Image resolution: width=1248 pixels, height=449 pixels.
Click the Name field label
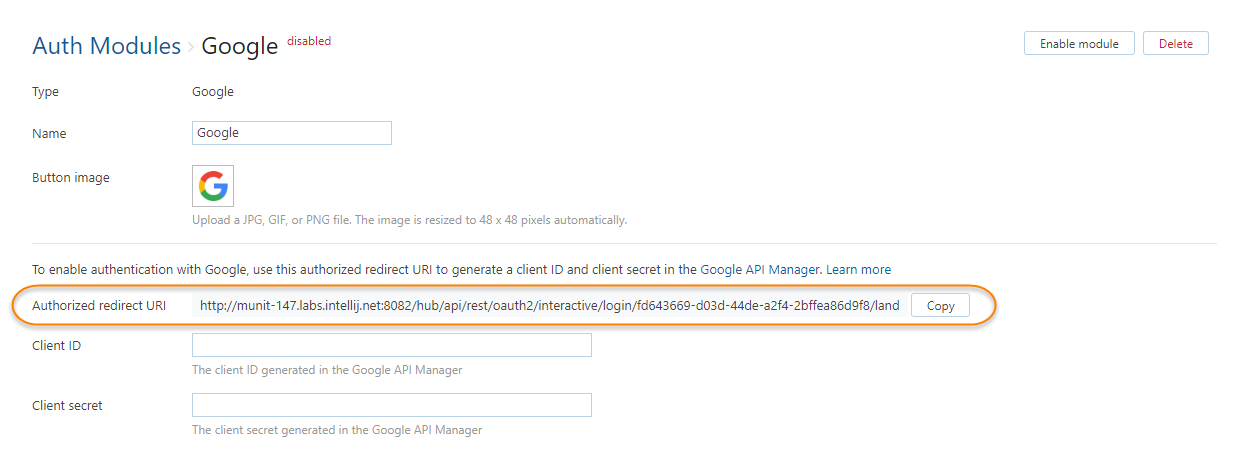pyautogui.click(x=49, y=133)
